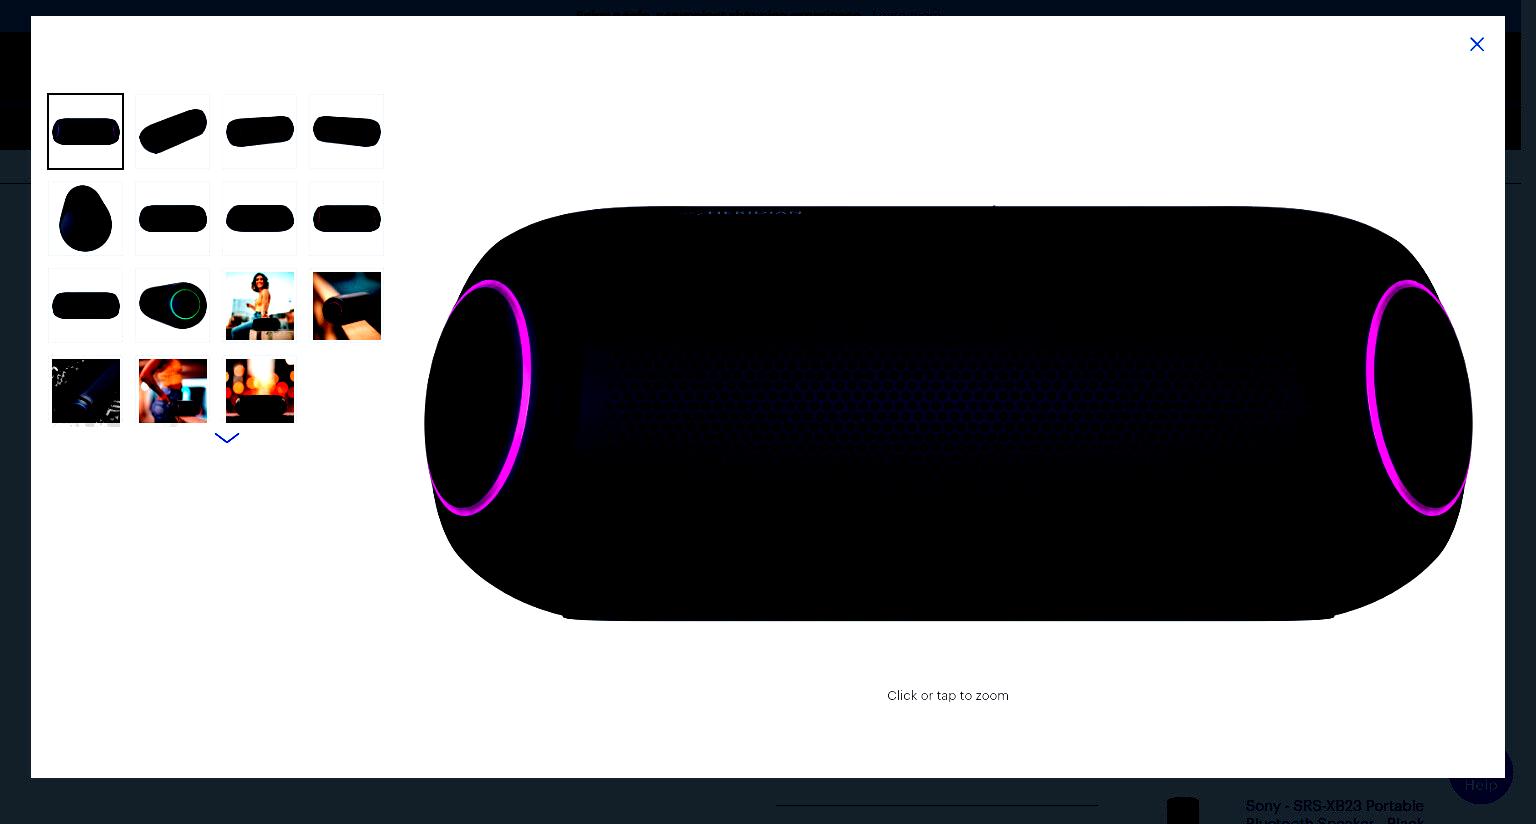This screenshot has width=1536, height=824.
Task: Select the fourth thumbnail in first row
Action: click(x=347, y=131)
